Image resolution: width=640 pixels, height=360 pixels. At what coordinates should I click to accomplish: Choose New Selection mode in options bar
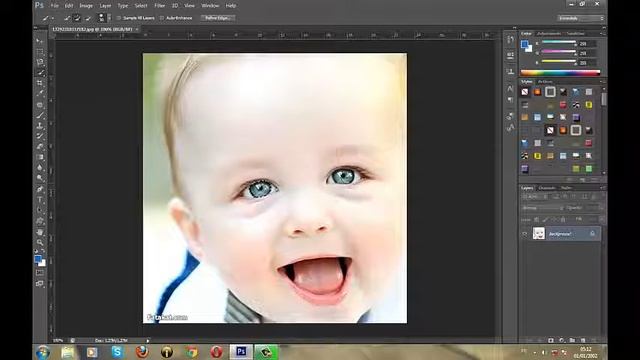click(x=66, y=18)
